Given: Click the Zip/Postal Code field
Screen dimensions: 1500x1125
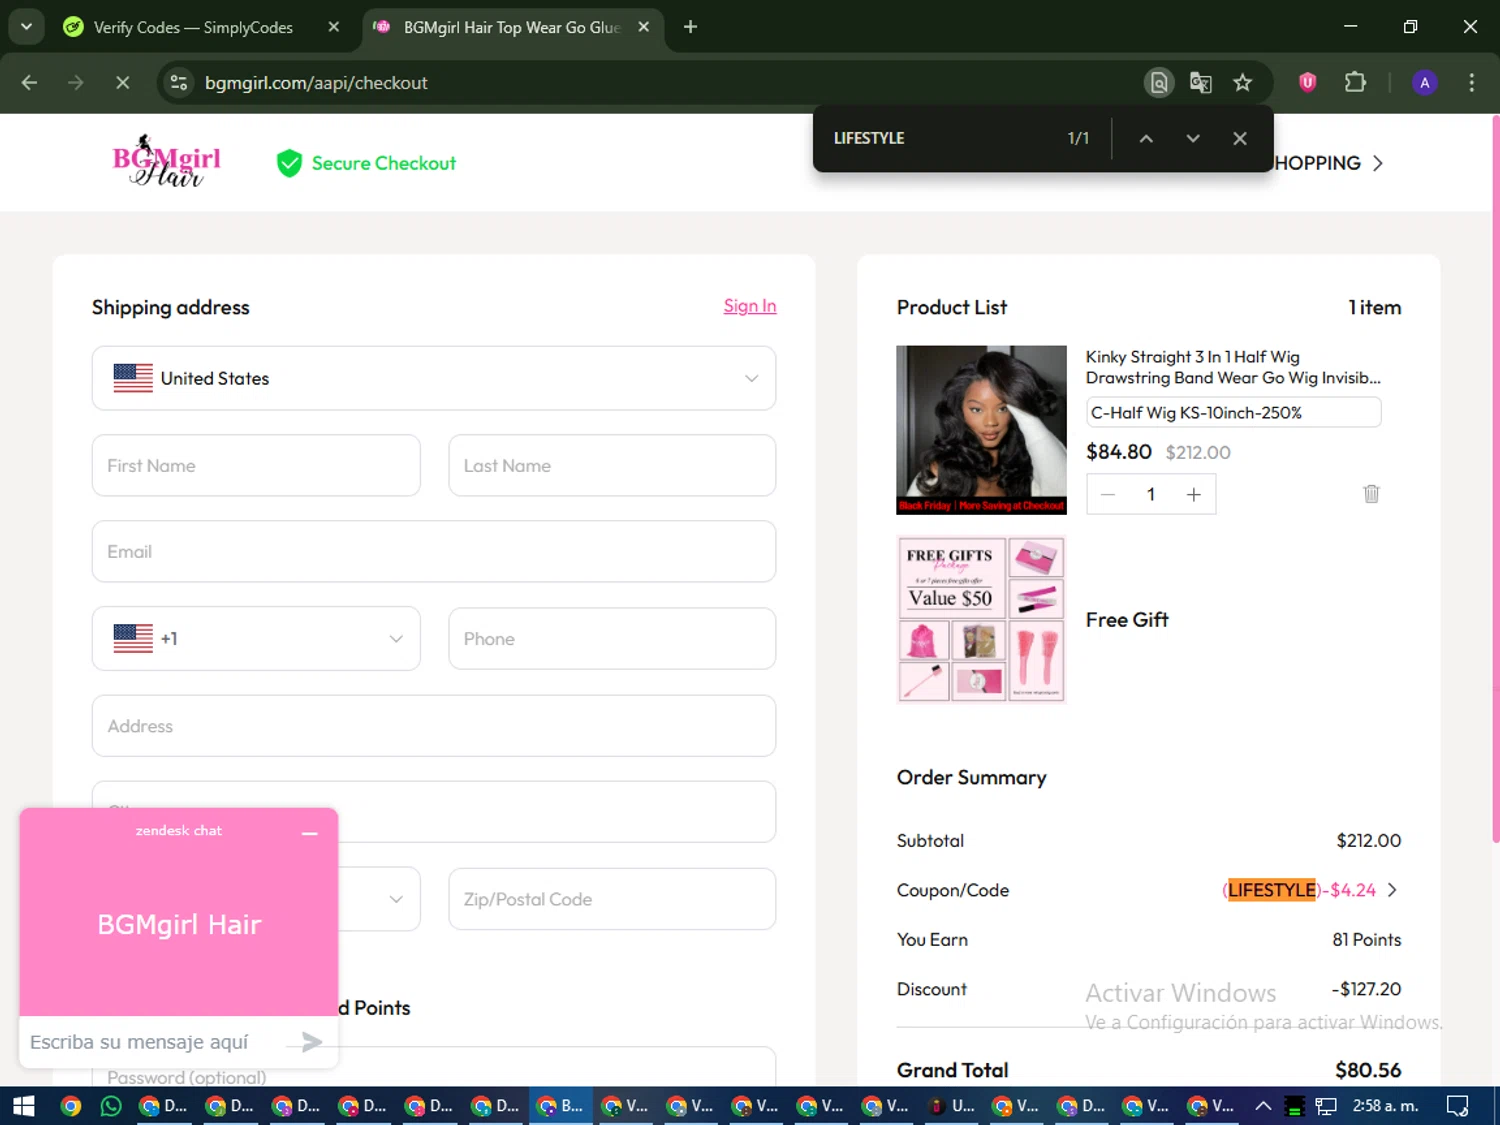Looking at the screenshot, I should 612,899.
